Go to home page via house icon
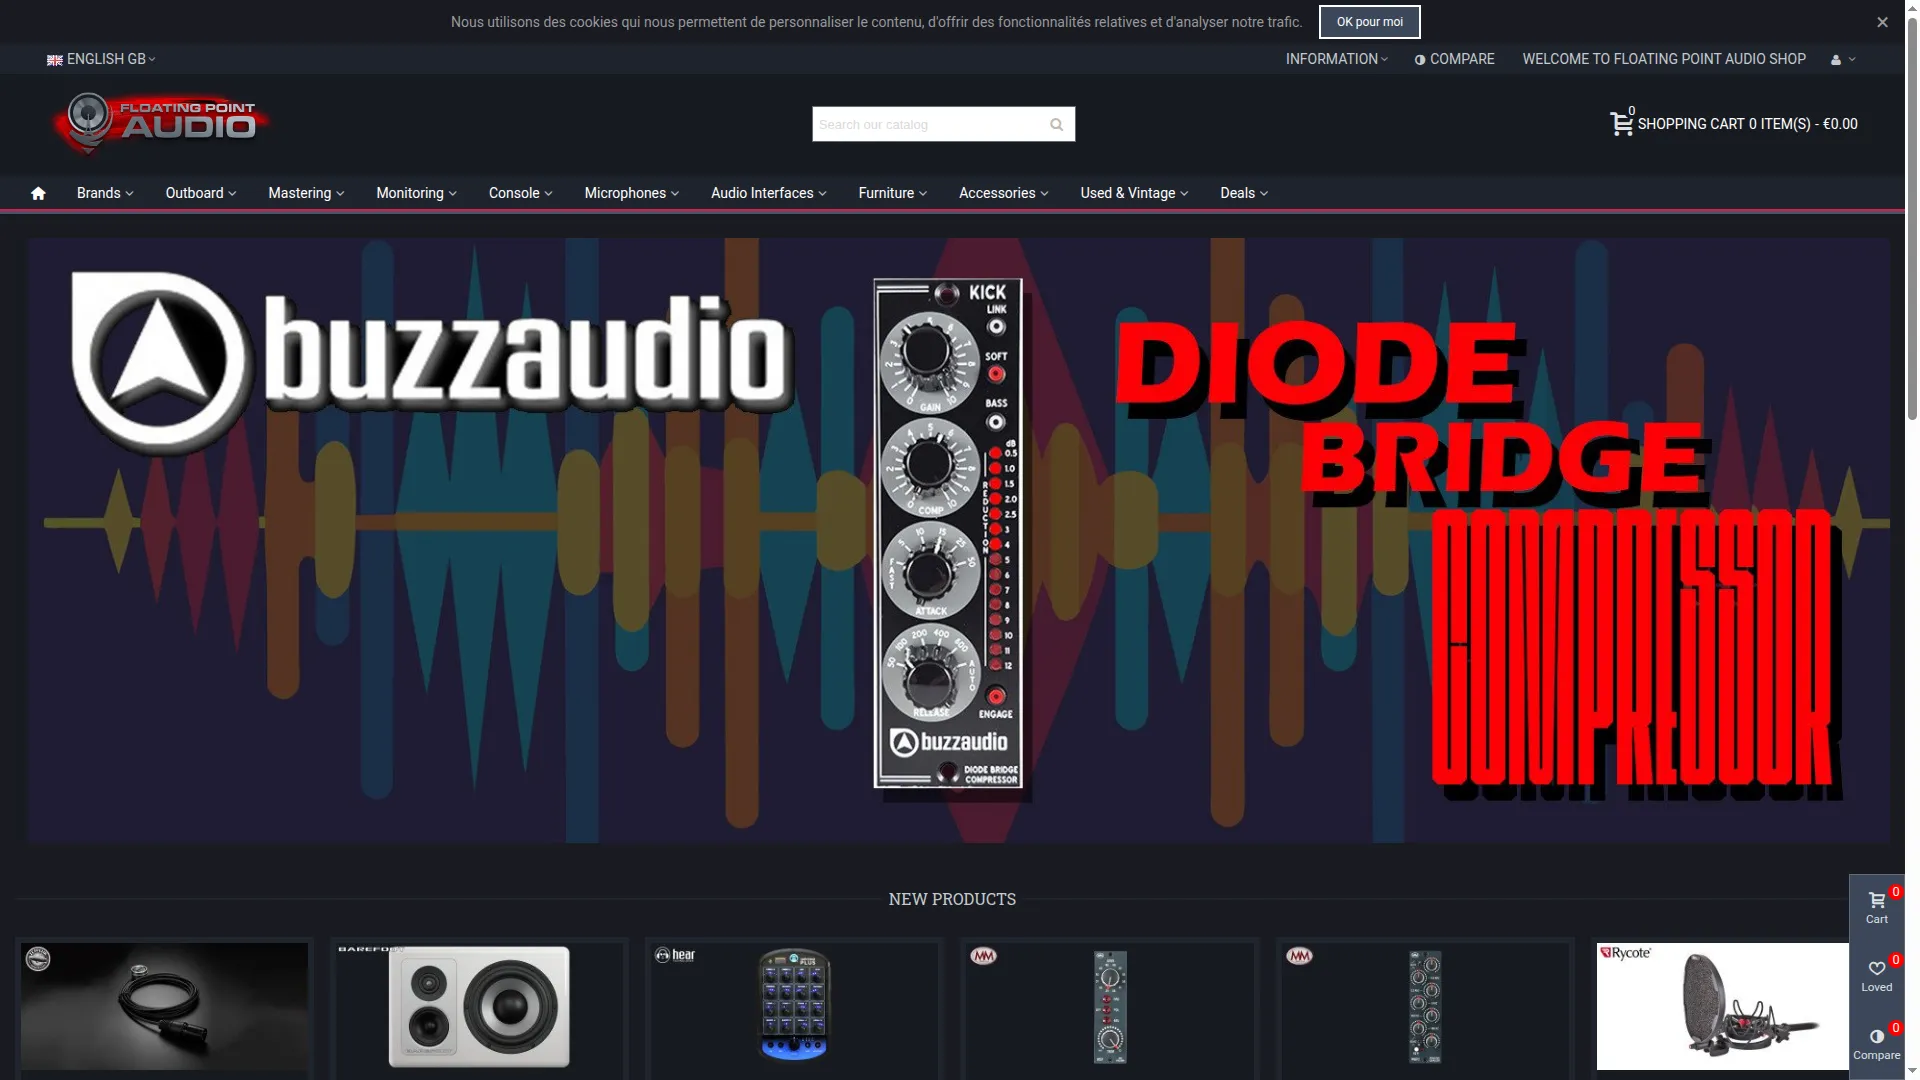 click(x=38, y=194)
